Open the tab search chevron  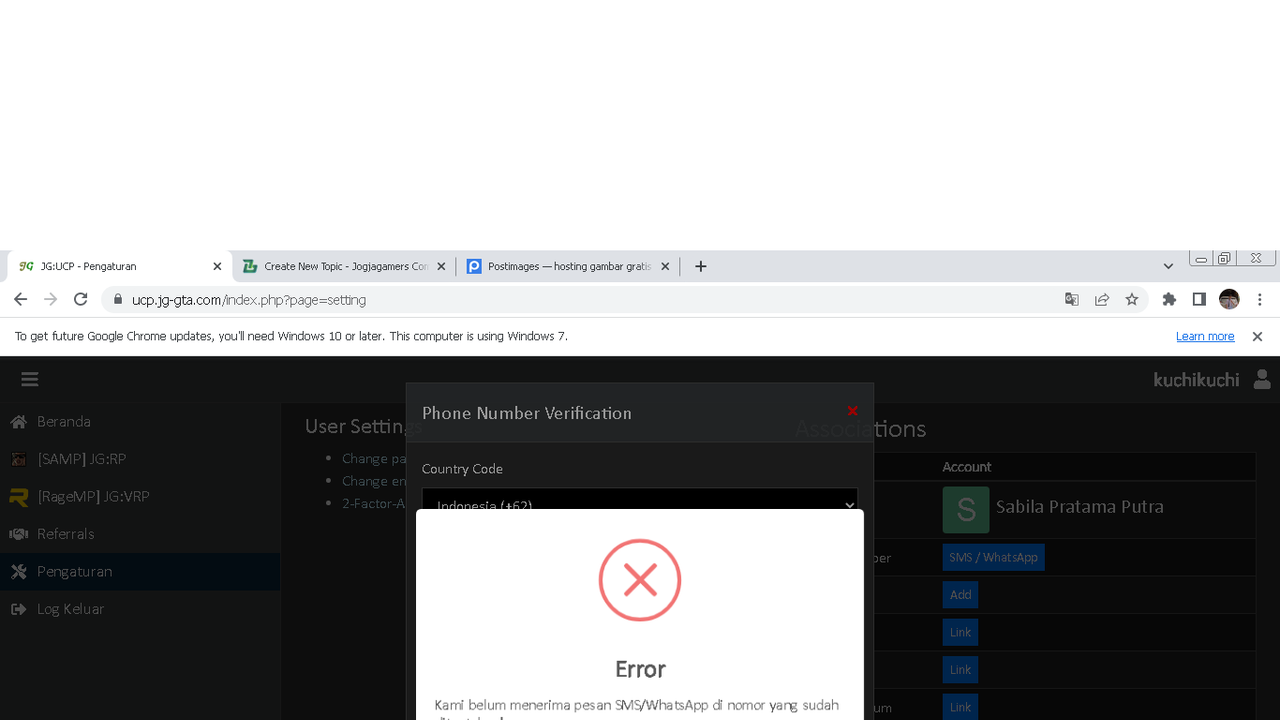[x=1168, y=266]
